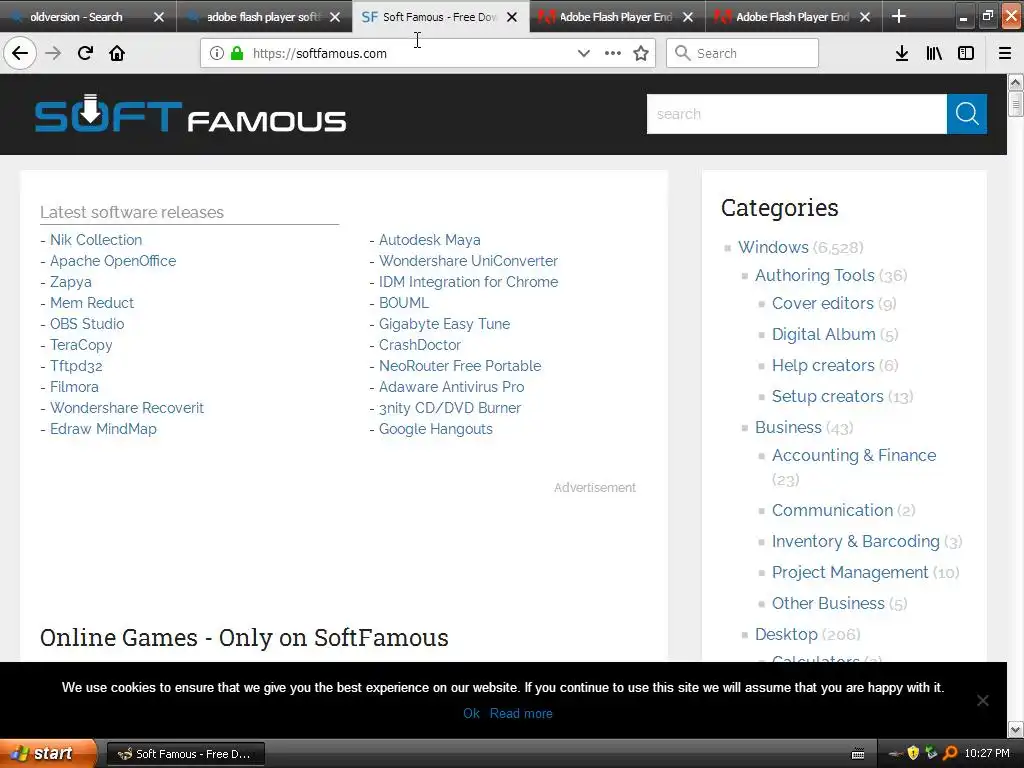The image size is (1024, 768).
Task: Open Project Management category
Action: pyautogui.click(x=850, y=572)
